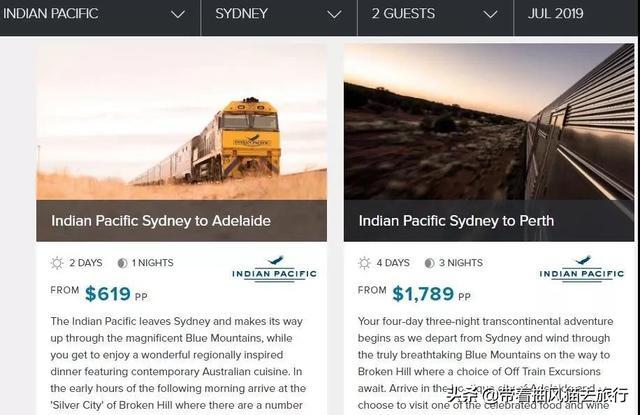Click the sun icon next to 2 Days
This screenshot has height=415, width=640.
click(57, 263)
